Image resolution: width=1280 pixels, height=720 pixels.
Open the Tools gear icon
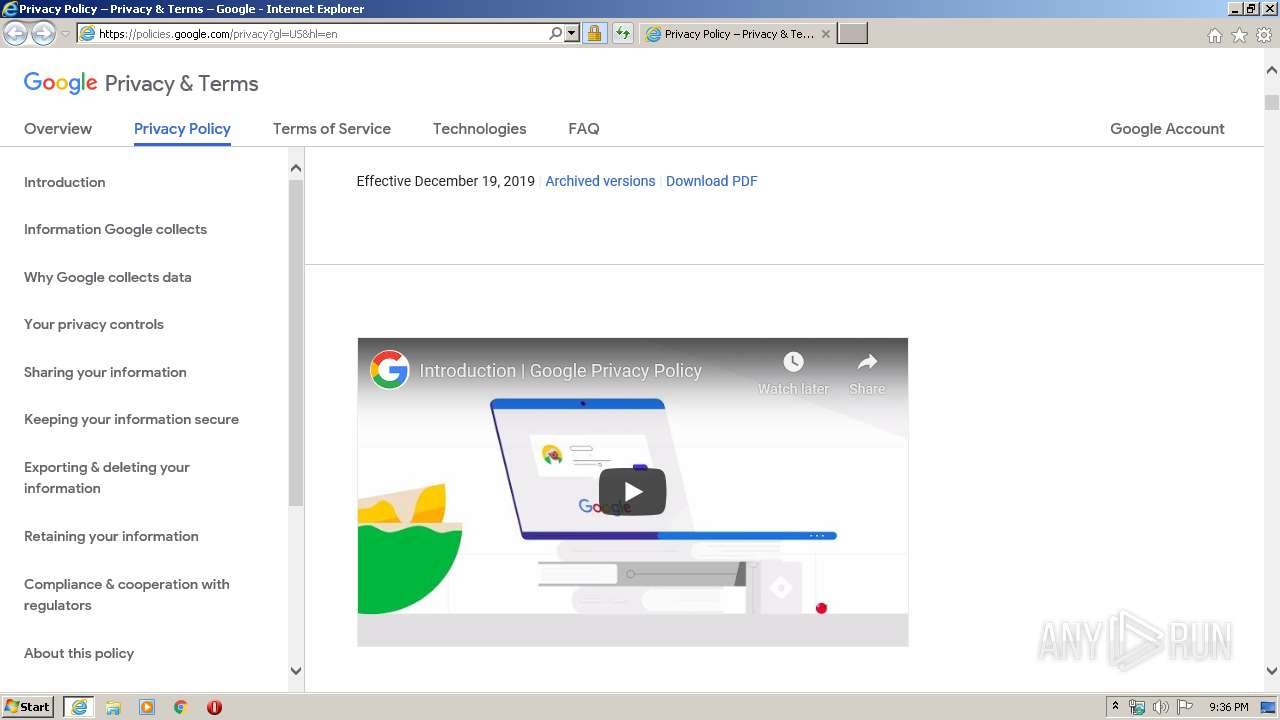pyautogui.click(x=1264, y=35)
